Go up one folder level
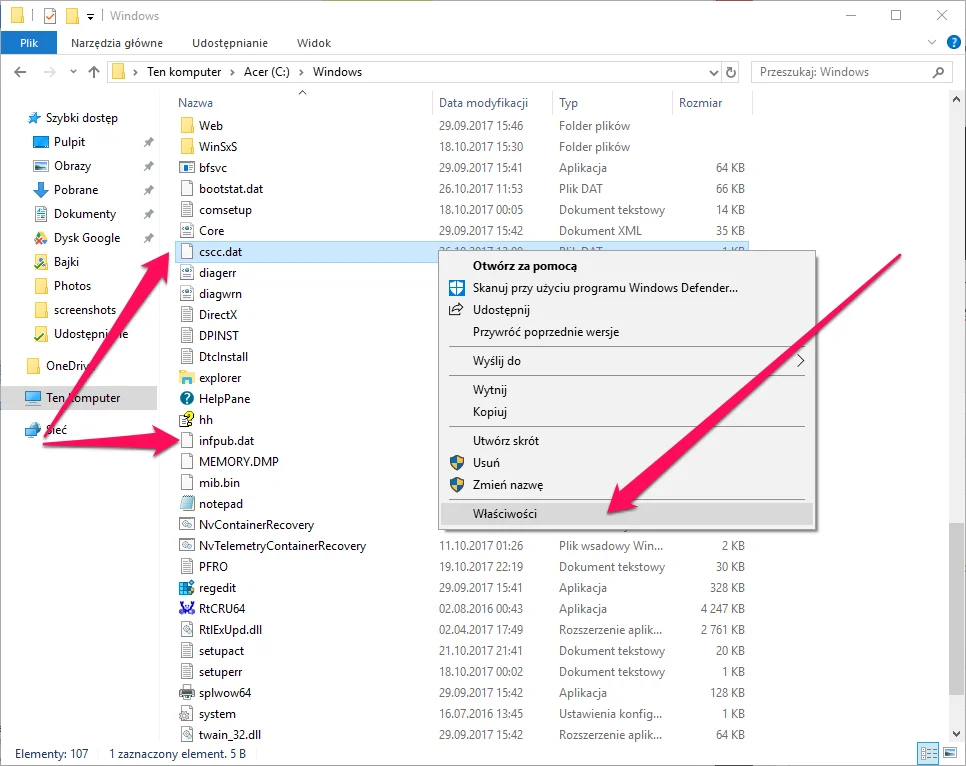The width and height of the screenshot is (966, 766). 94,72
